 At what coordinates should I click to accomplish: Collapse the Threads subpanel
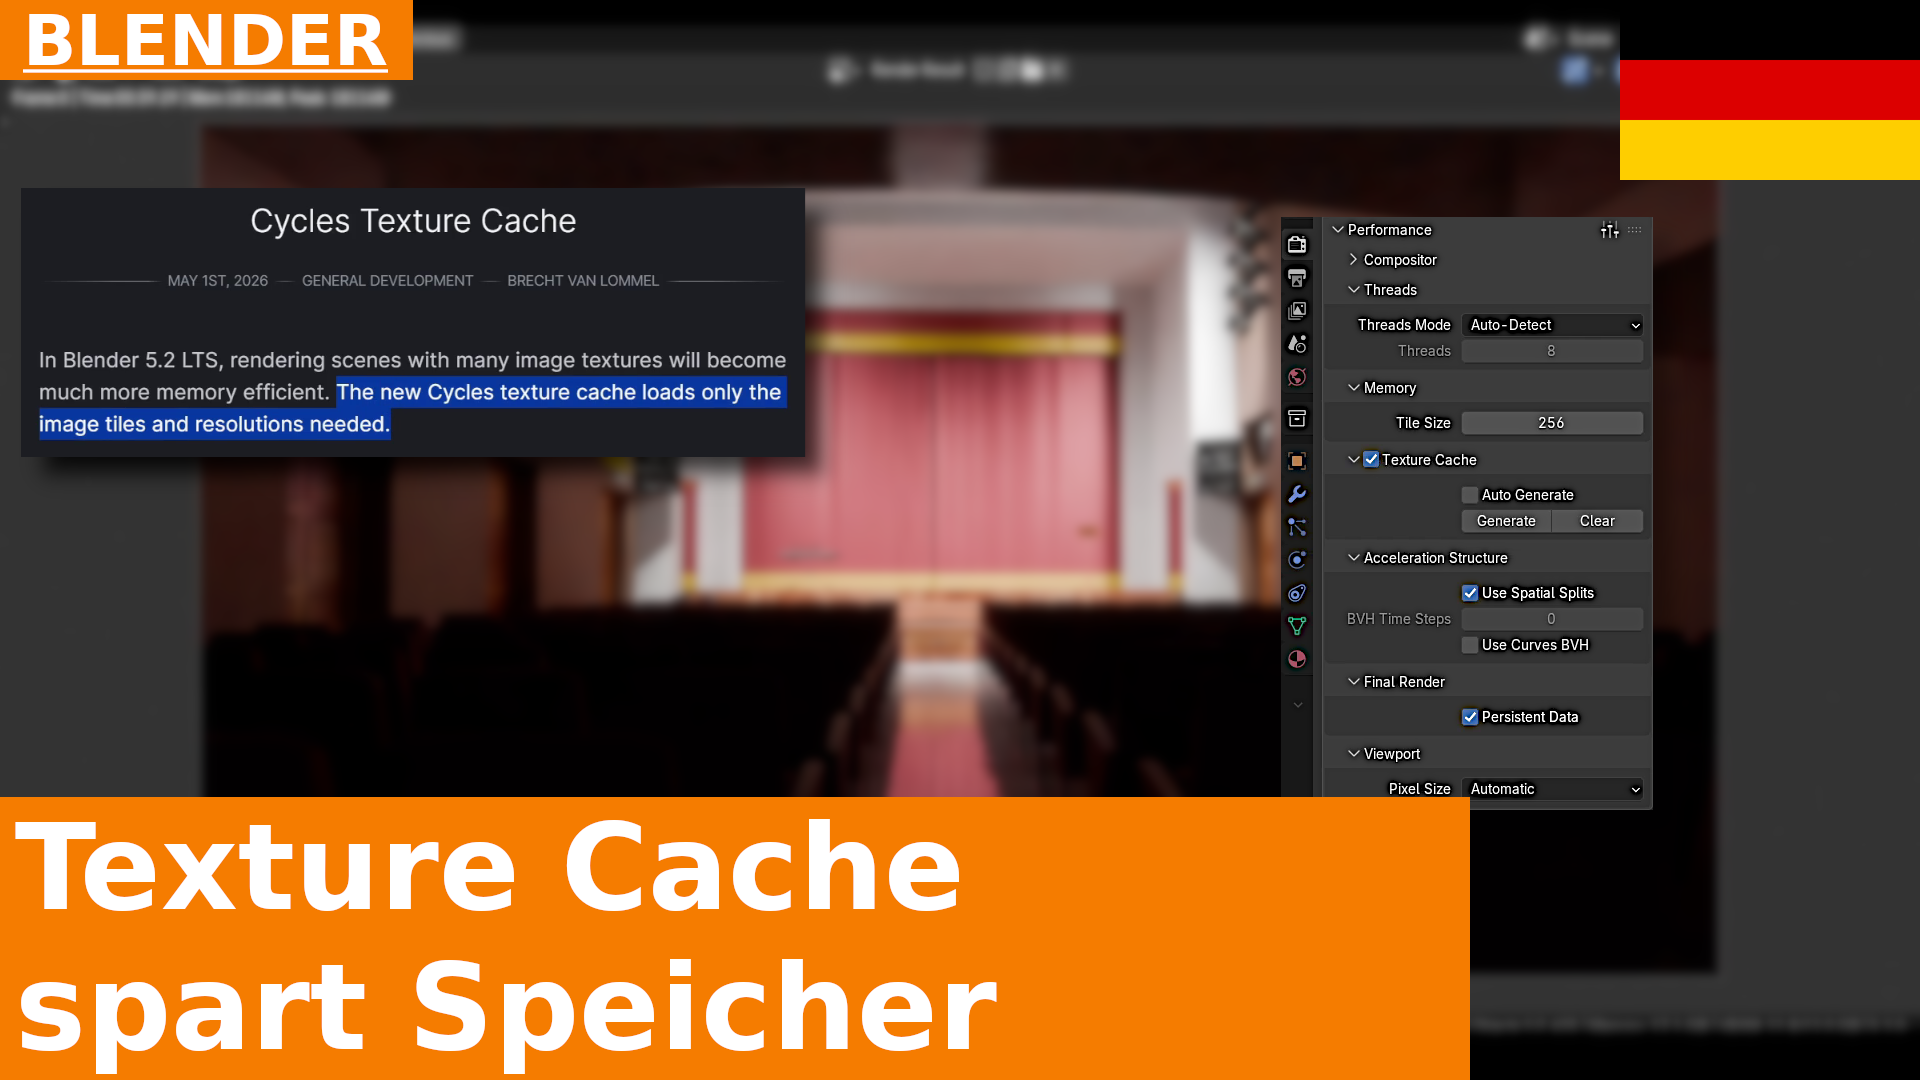(x=1354, y=290)
